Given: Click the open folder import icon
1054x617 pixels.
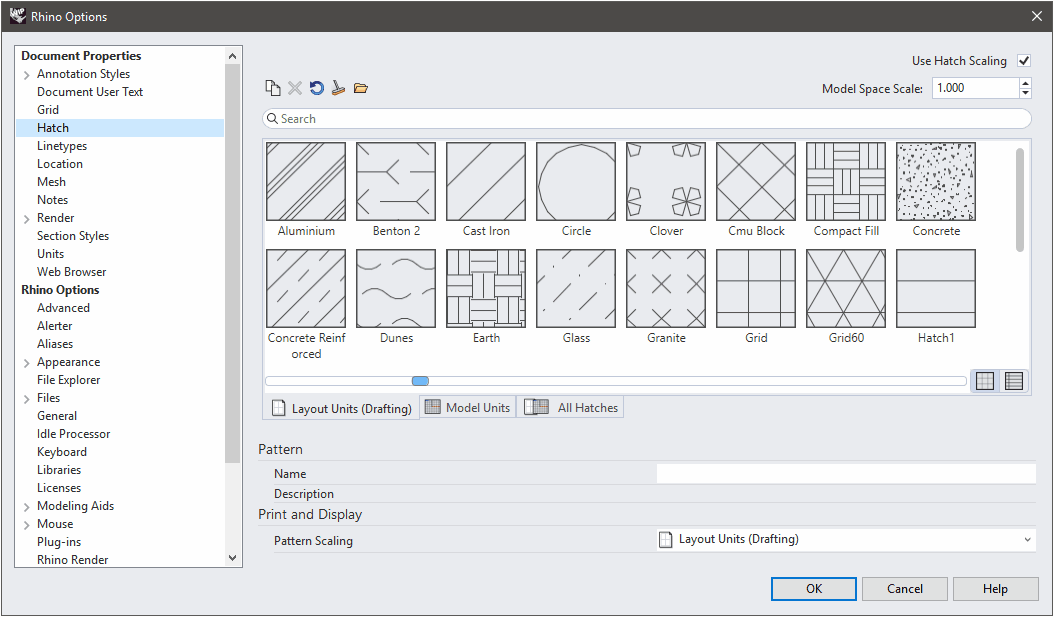Looking at the screenshot, I should tap(361, 88).
